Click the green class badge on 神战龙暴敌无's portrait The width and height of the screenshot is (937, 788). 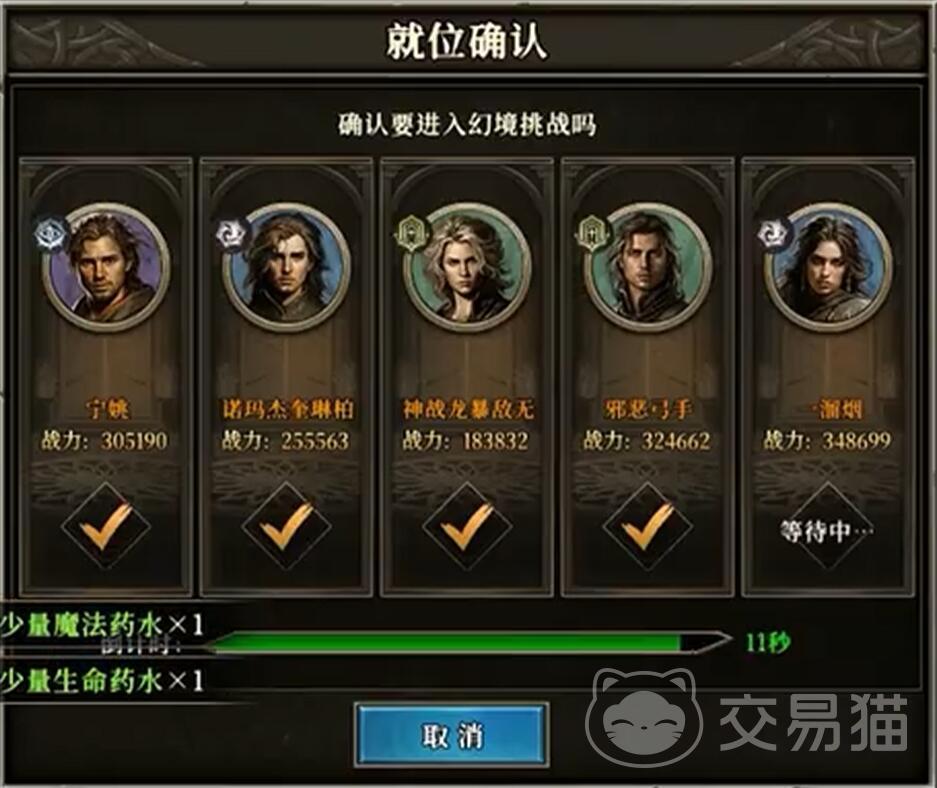coord(412,234)
